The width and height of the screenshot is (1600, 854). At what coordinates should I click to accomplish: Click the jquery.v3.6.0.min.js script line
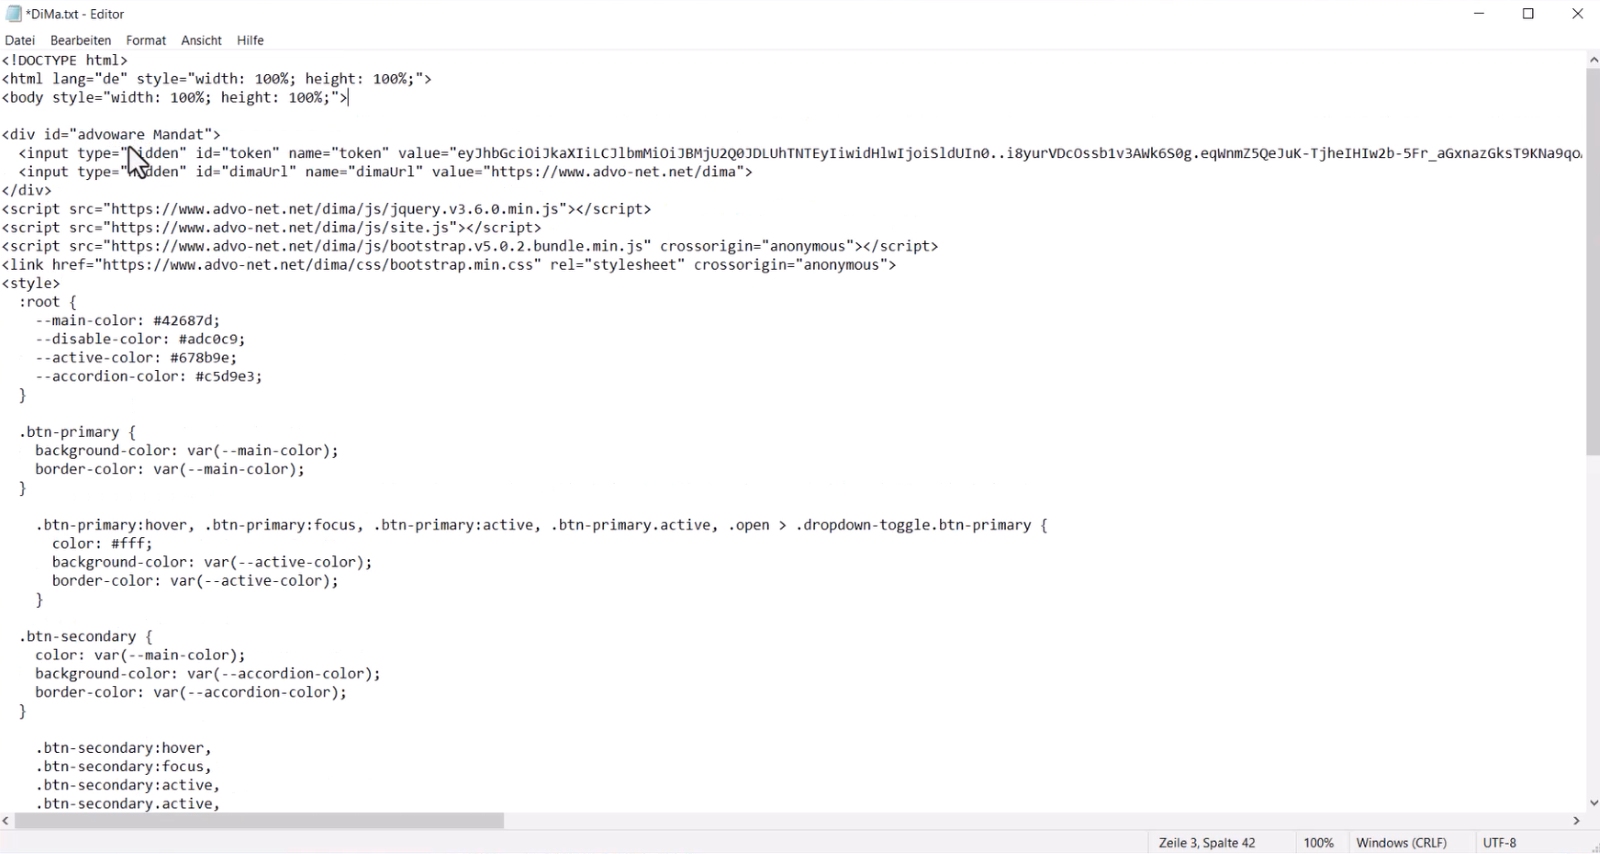tap(326, 209)
